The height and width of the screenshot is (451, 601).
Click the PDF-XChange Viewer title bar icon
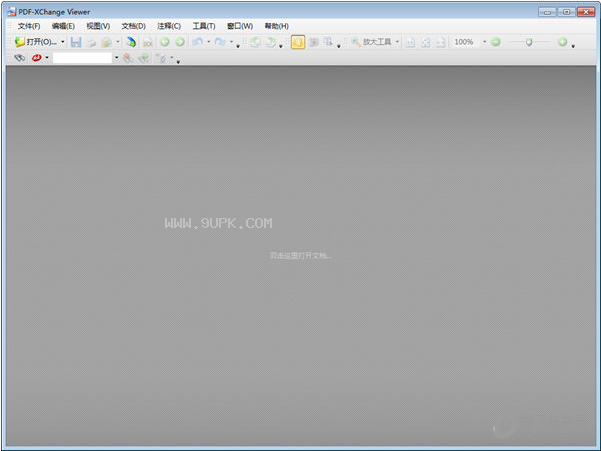(11, 11)
